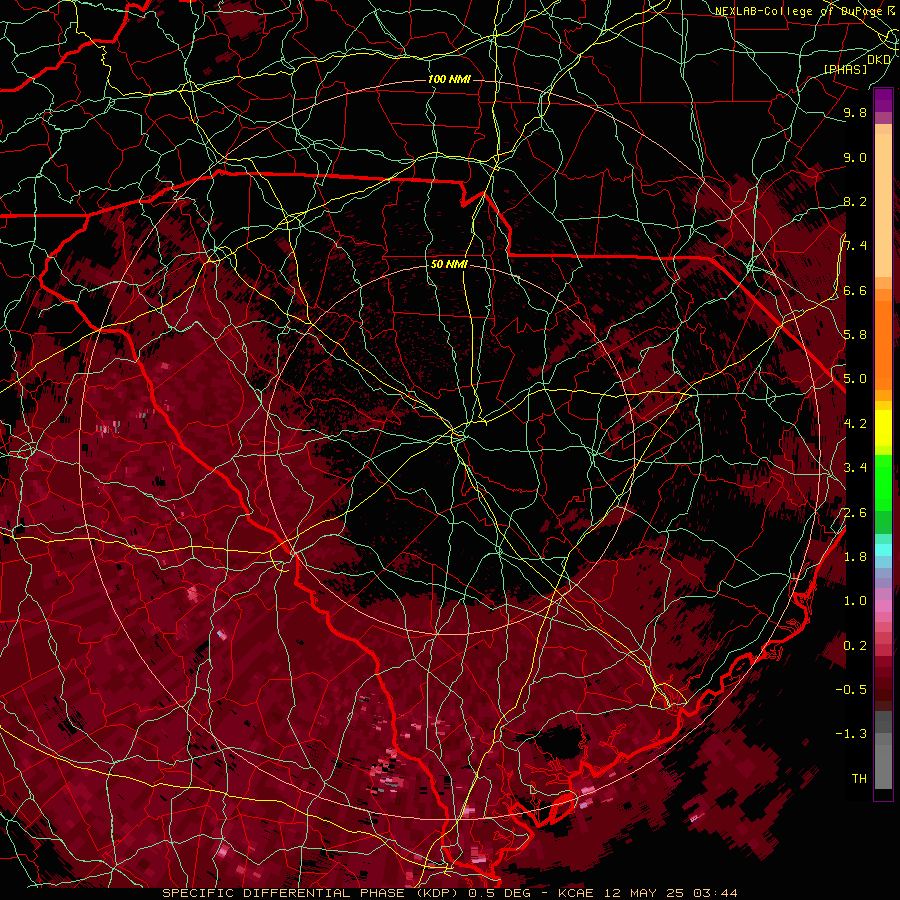Click the 9.0 scale value

[855, 157]
